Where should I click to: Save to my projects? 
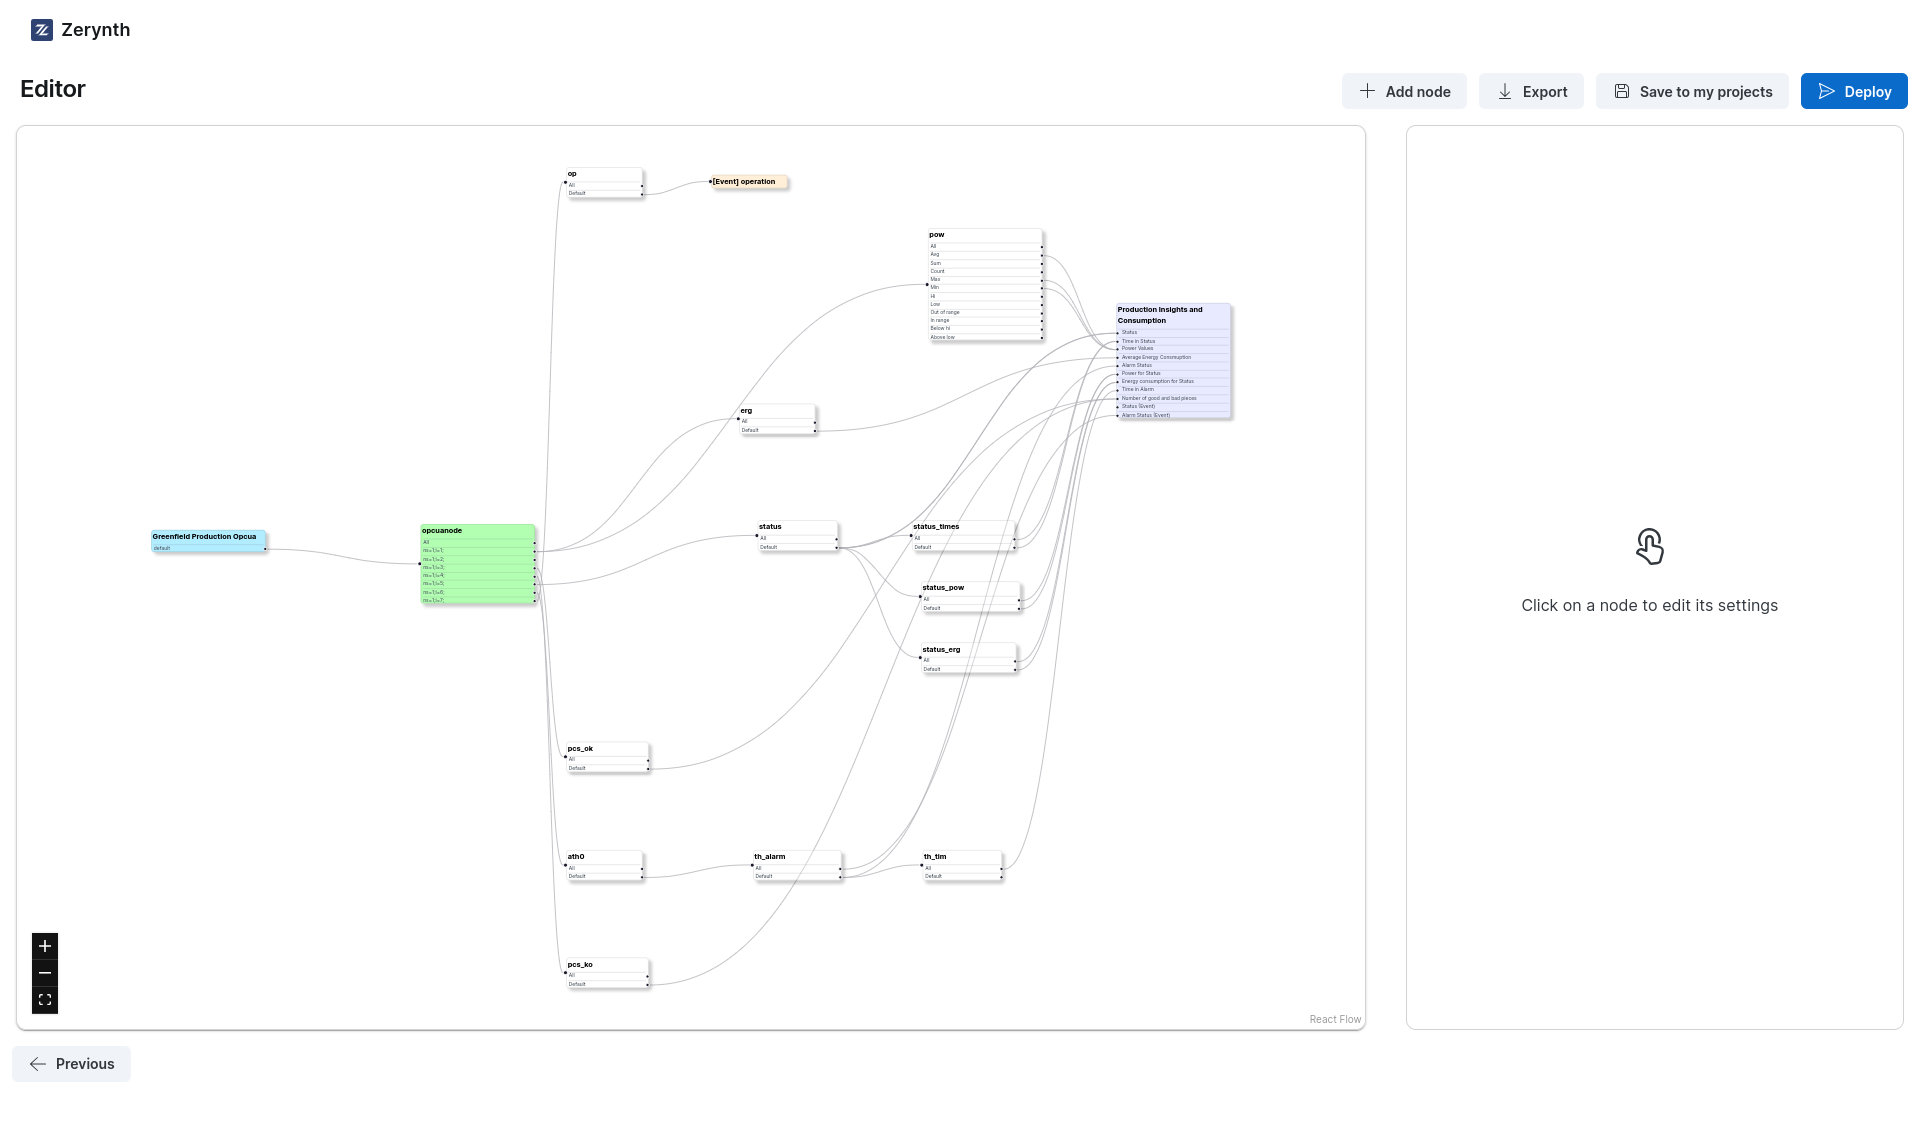pos(1692,91)
